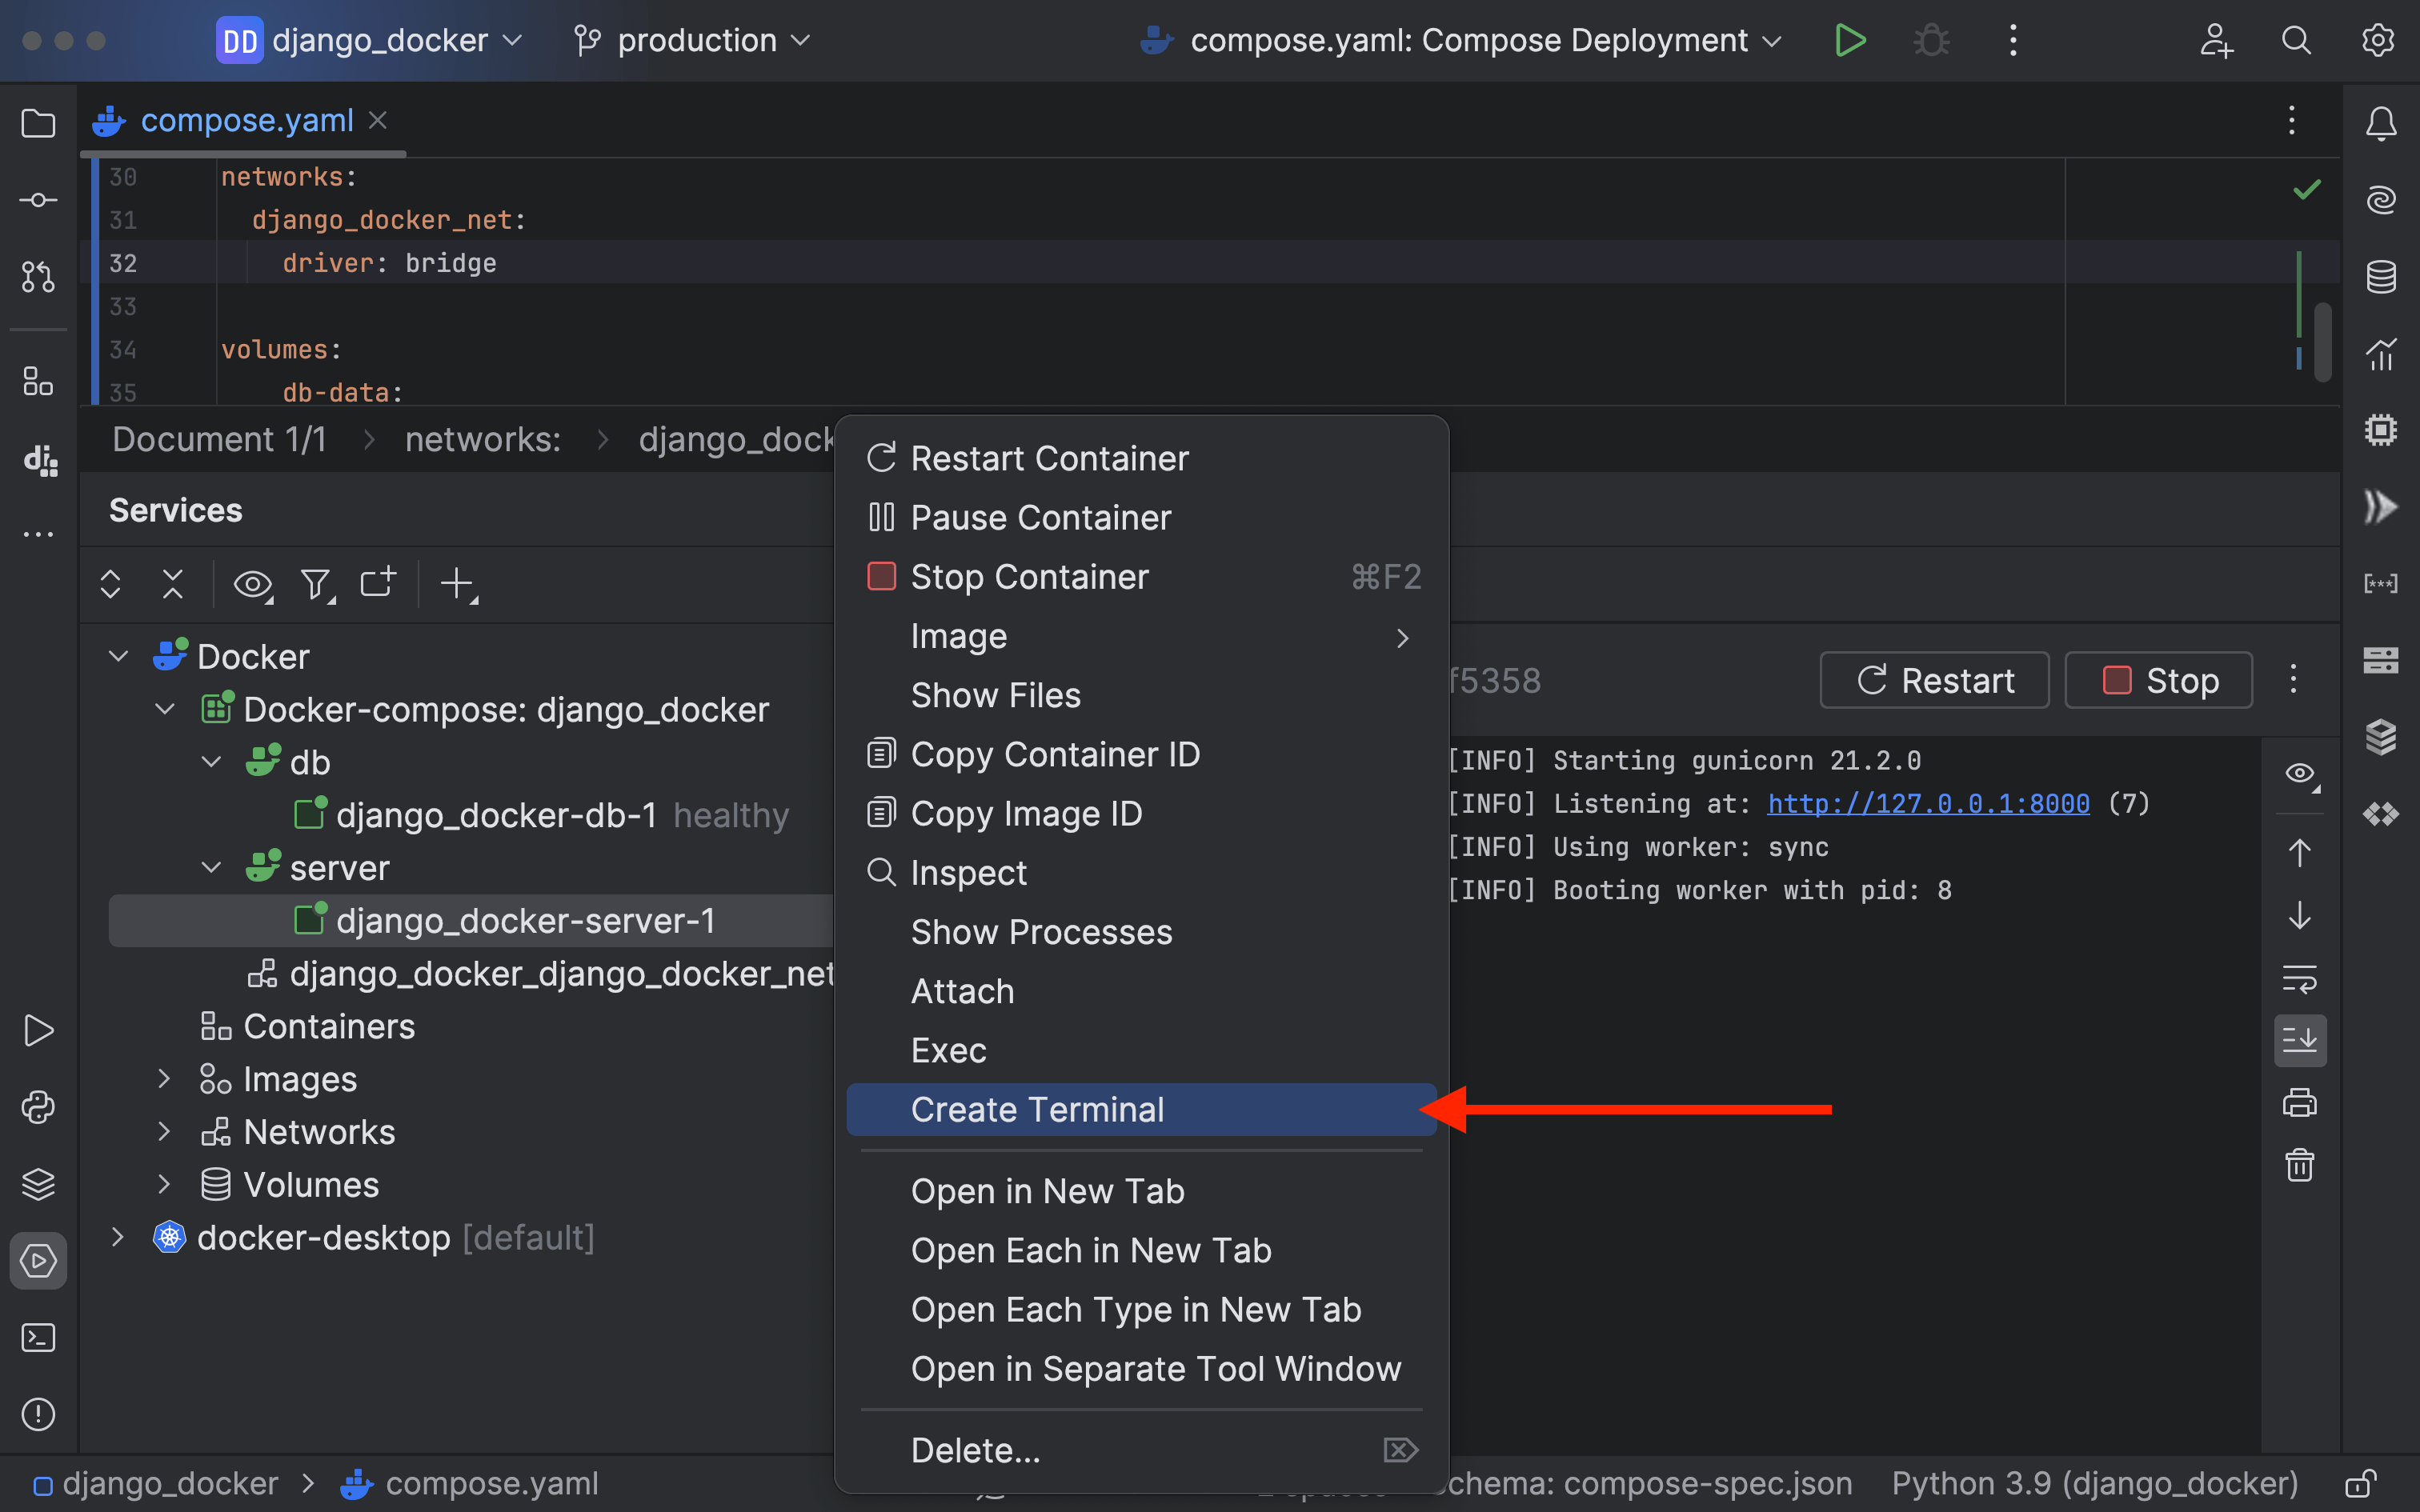This screenshot has width=2420, height=1512.
Task: Click the View Options eye in Services toolbar
Action: tap(252, 584)
